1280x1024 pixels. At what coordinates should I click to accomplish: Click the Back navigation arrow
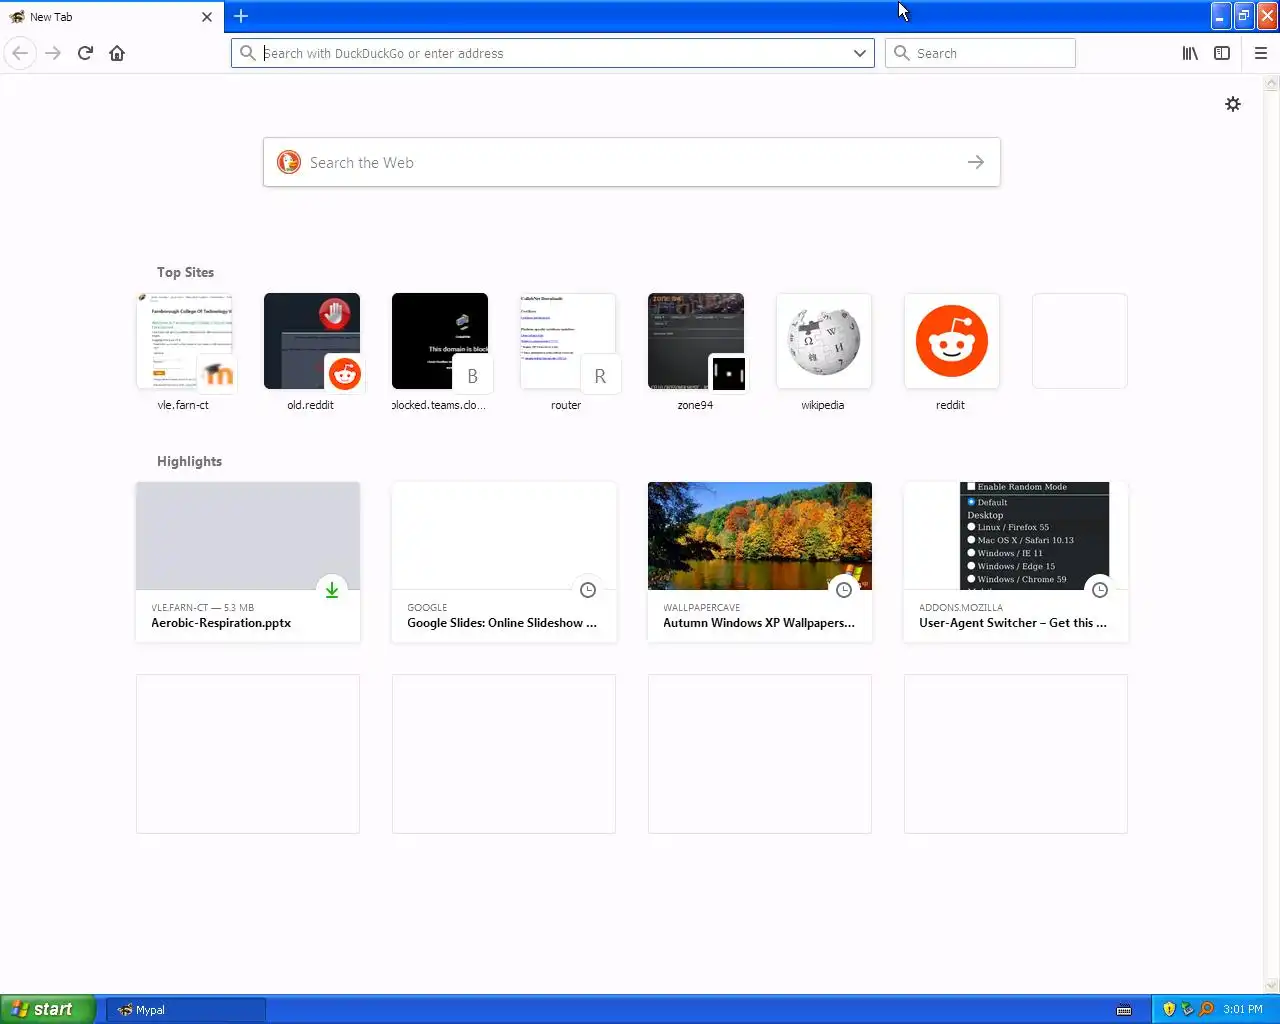20,53
